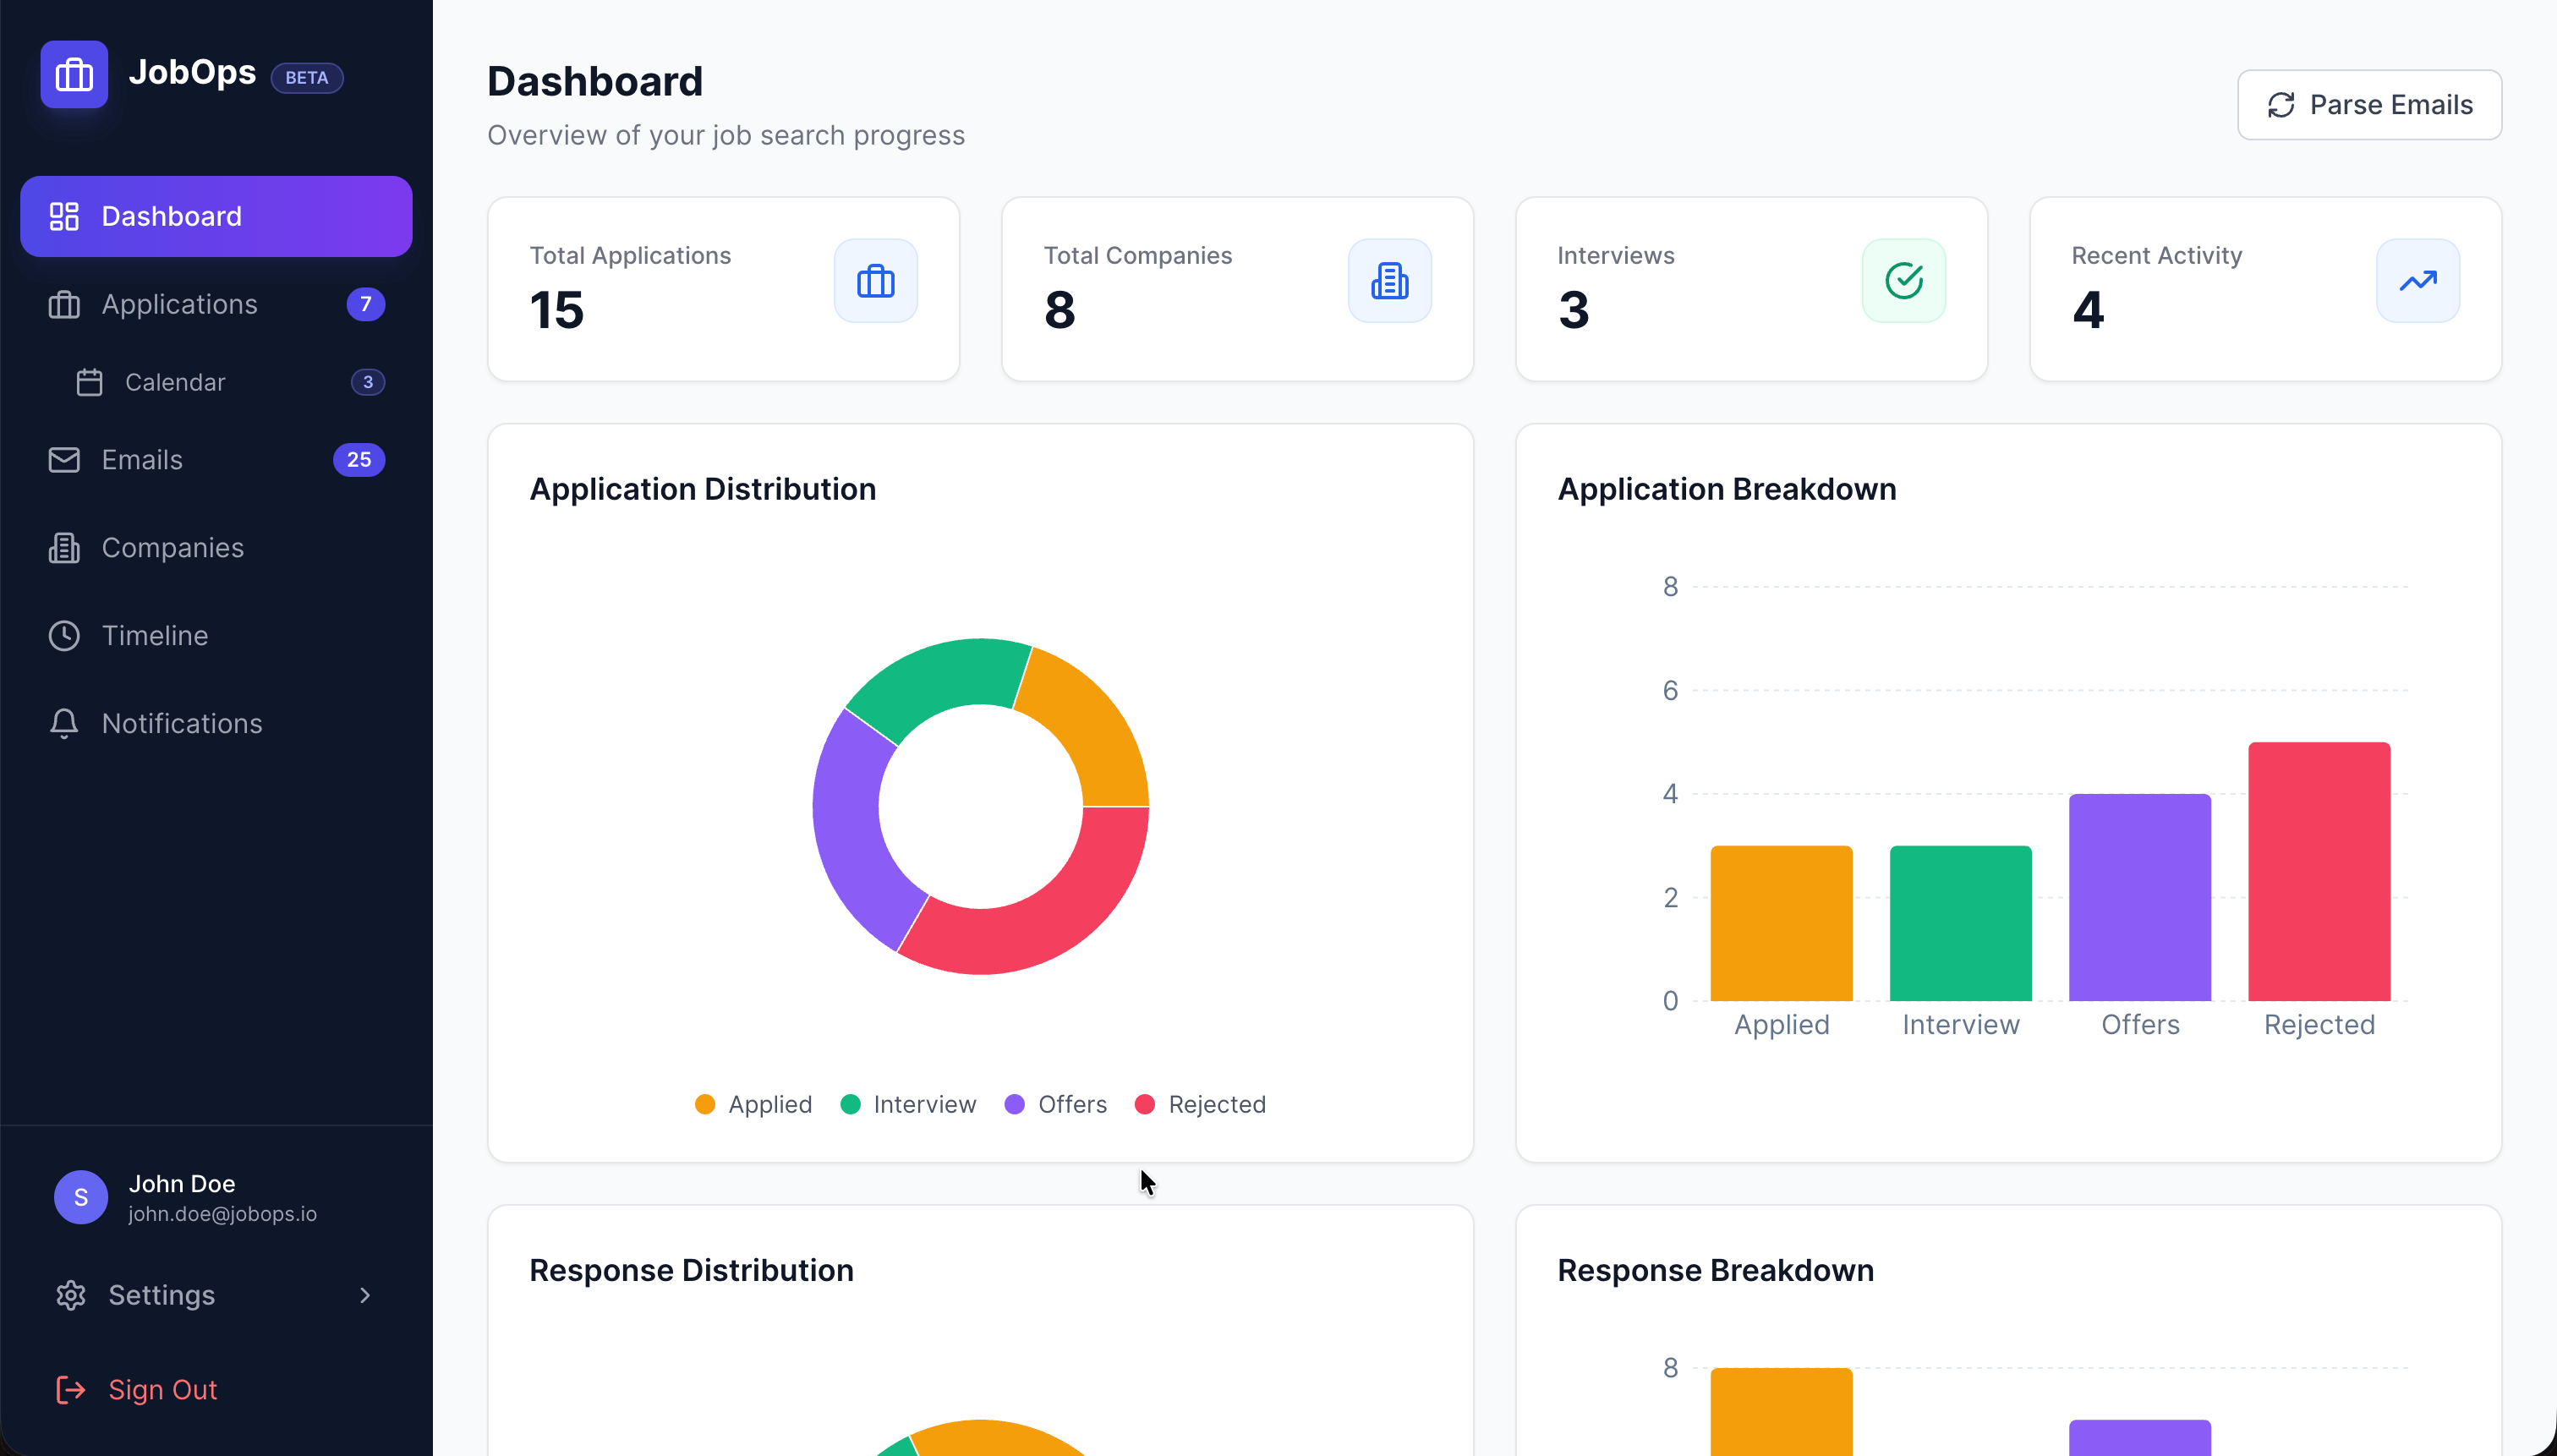This screenshot has height=1456, width=2557.
Task: Open the Dashboard navigation item
Action: [171, 215]
